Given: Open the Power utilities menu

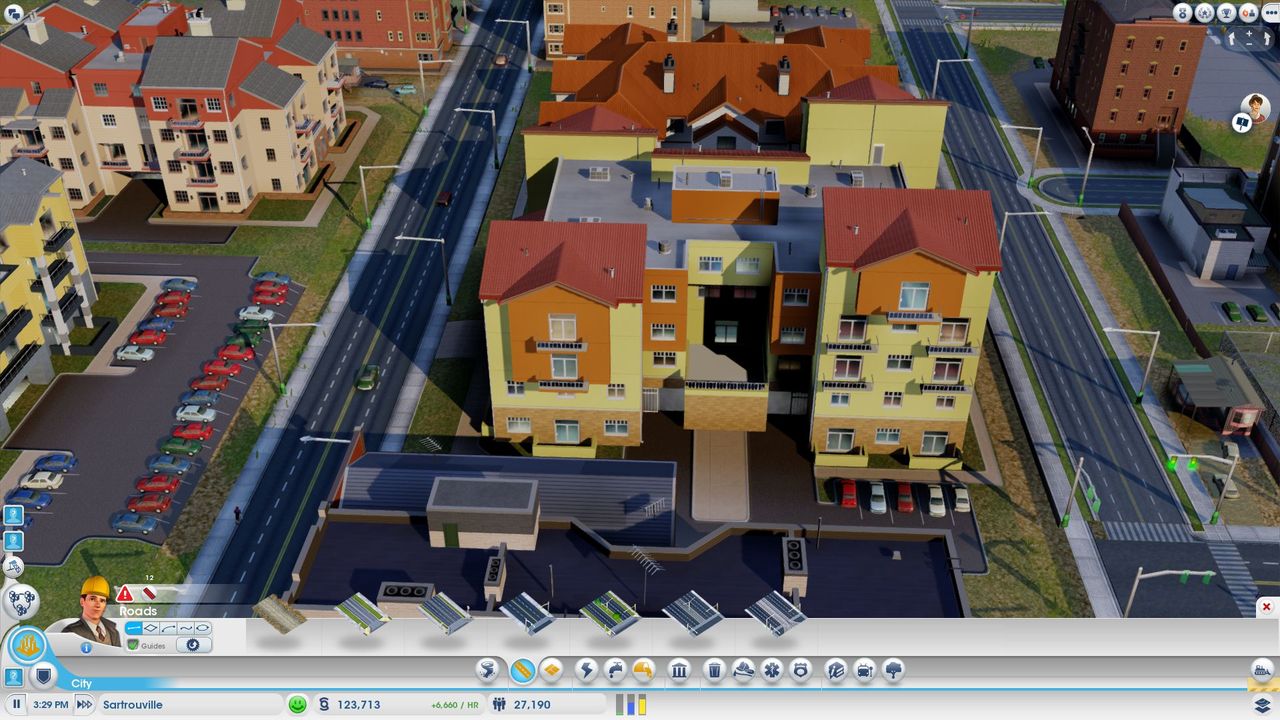Looking at the screenshot, I should click(586, 670).
